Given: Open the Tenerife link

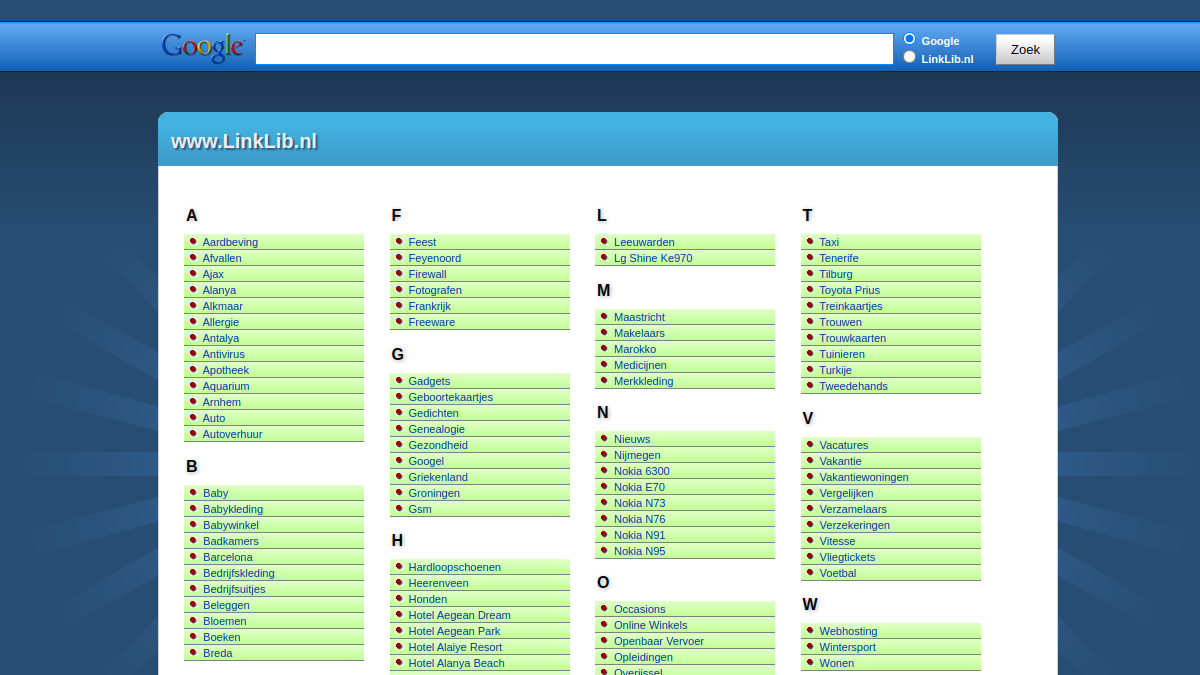Looking at the screenshot, I should (x=839, y=258).
